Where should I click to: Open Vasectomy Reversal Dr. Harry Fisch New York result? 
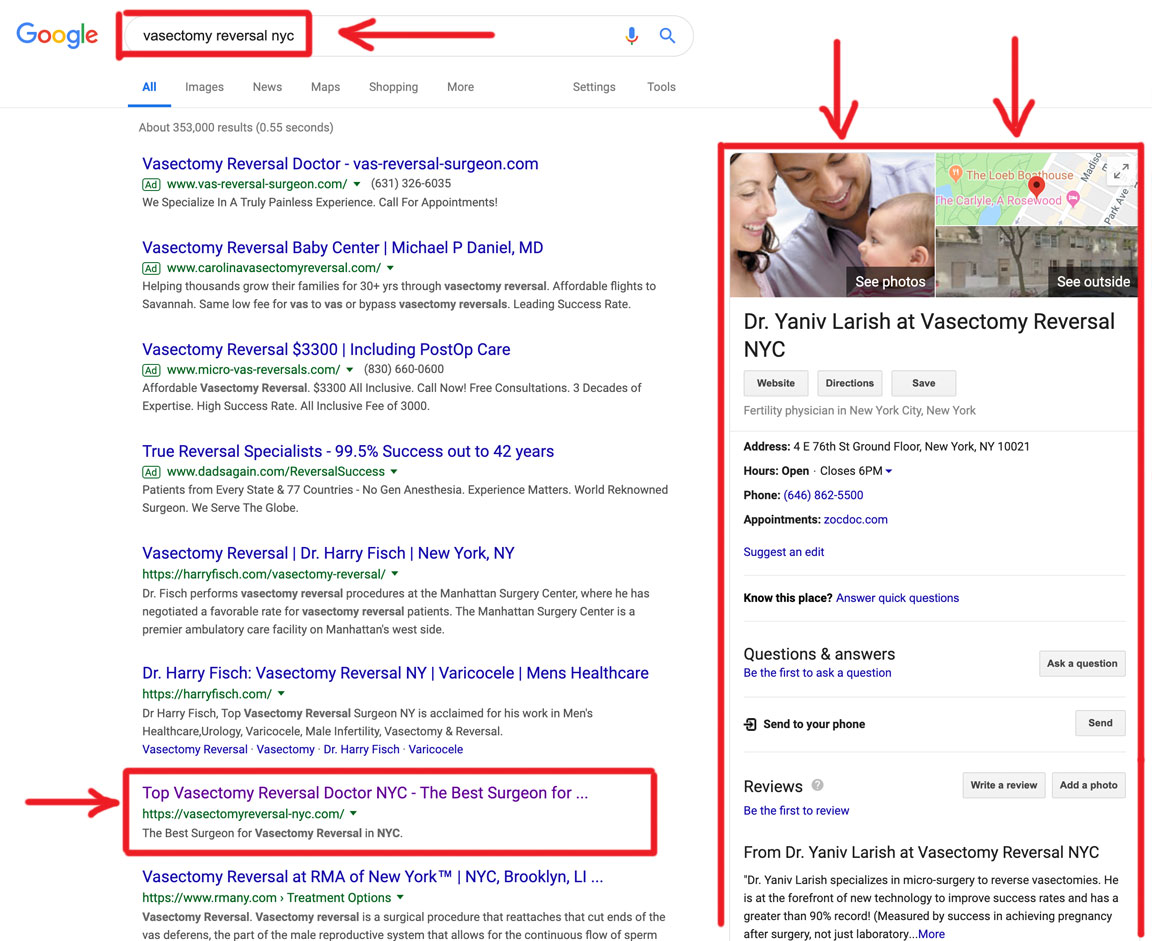pos(328,553)
